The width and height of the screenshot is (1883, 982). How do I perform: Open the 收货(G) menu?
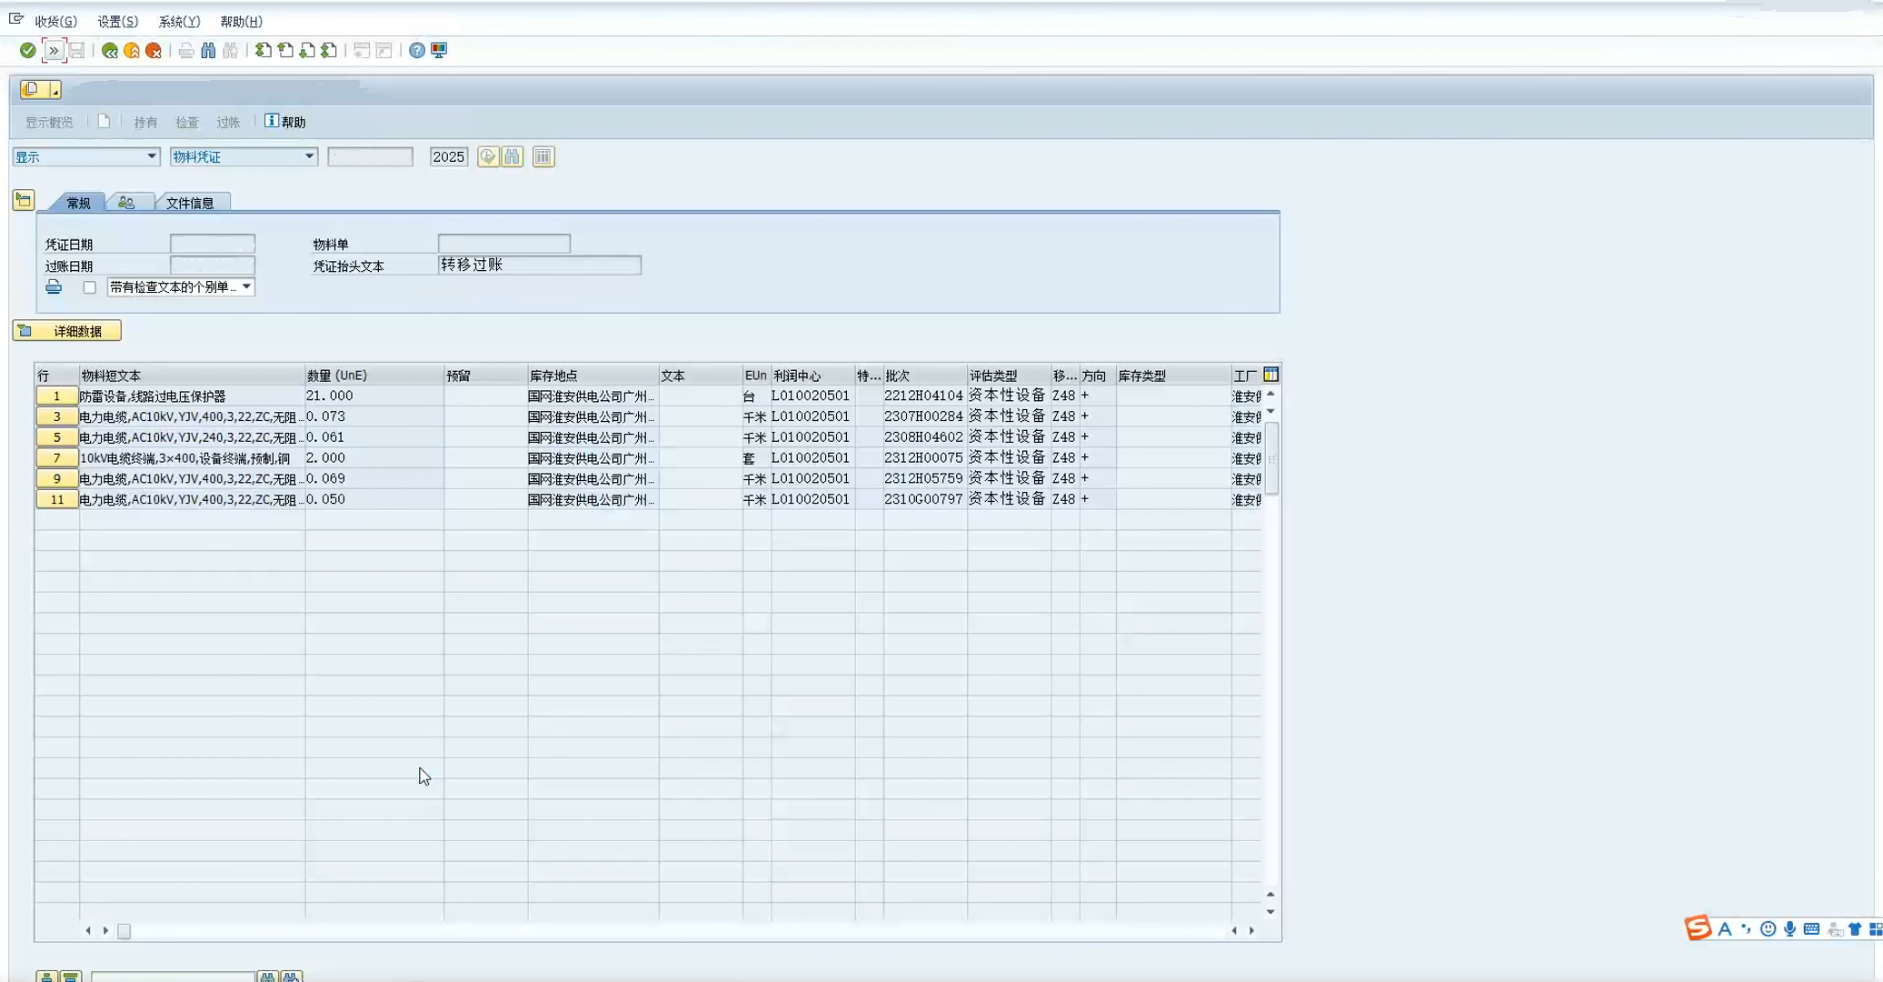point(55,21)
